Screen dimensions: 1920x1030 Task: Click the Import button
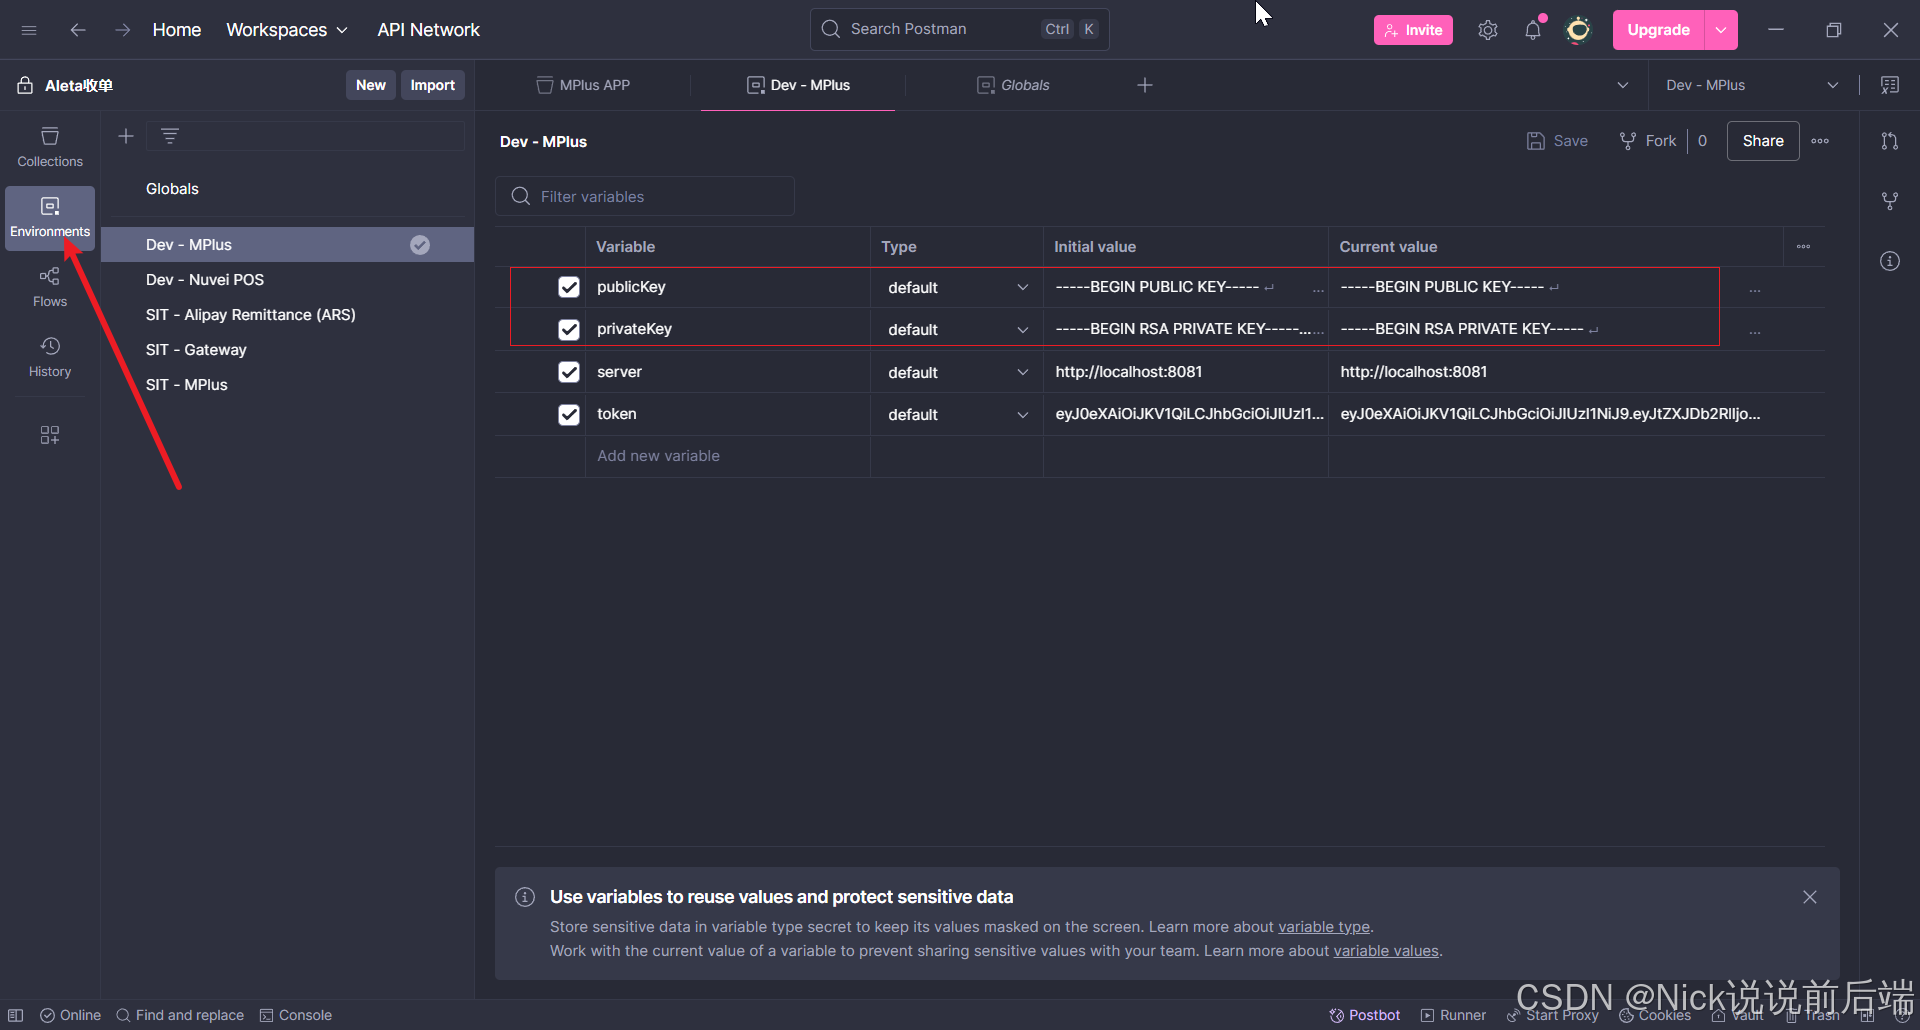[x=433, y=85]
